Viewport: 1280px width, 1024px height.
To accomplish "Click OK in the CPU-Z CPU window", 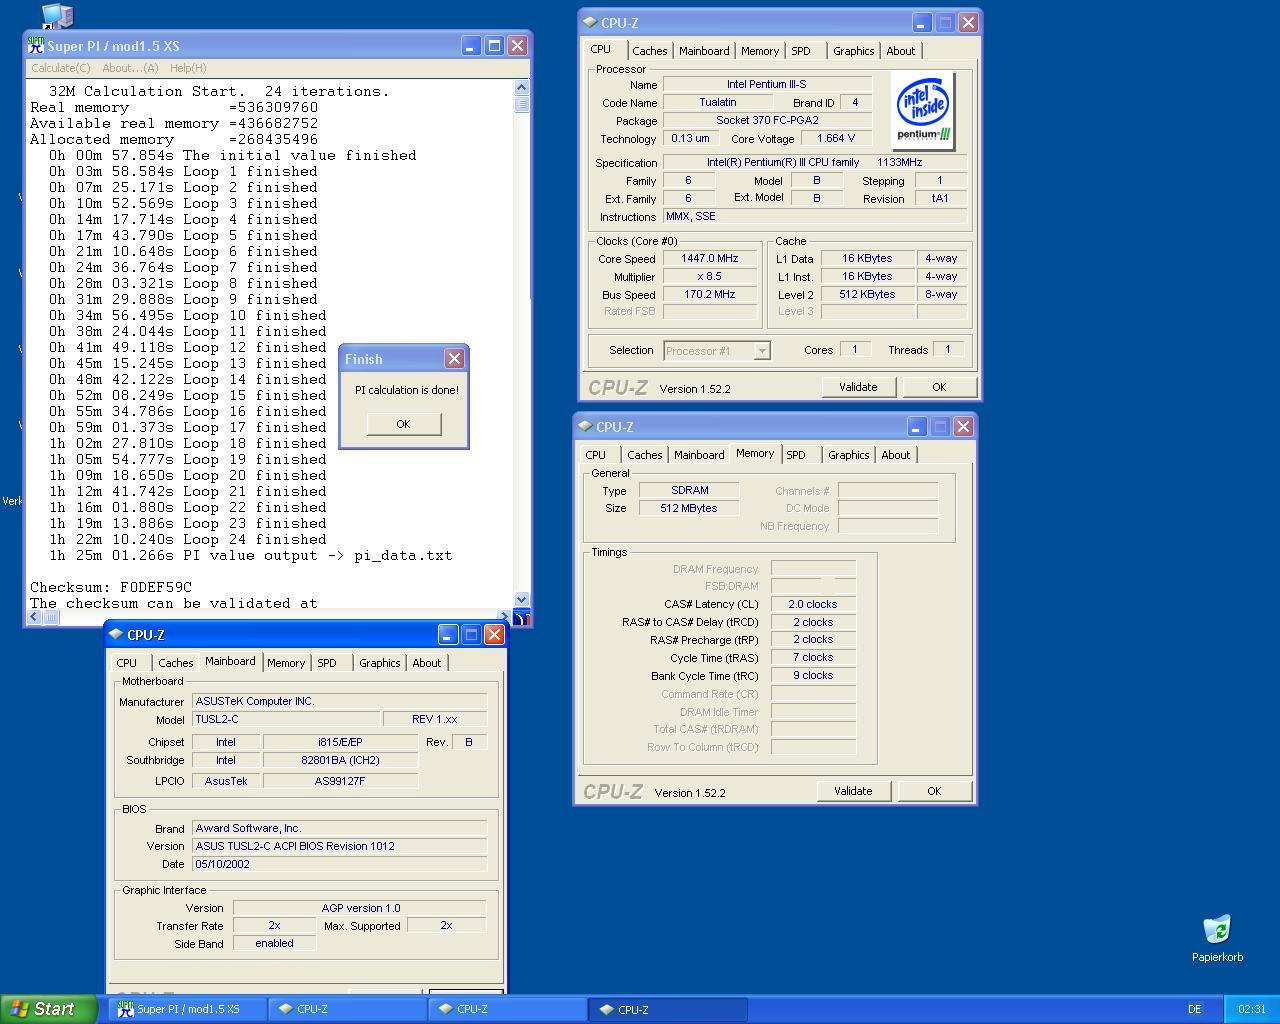I will point(939,387).
